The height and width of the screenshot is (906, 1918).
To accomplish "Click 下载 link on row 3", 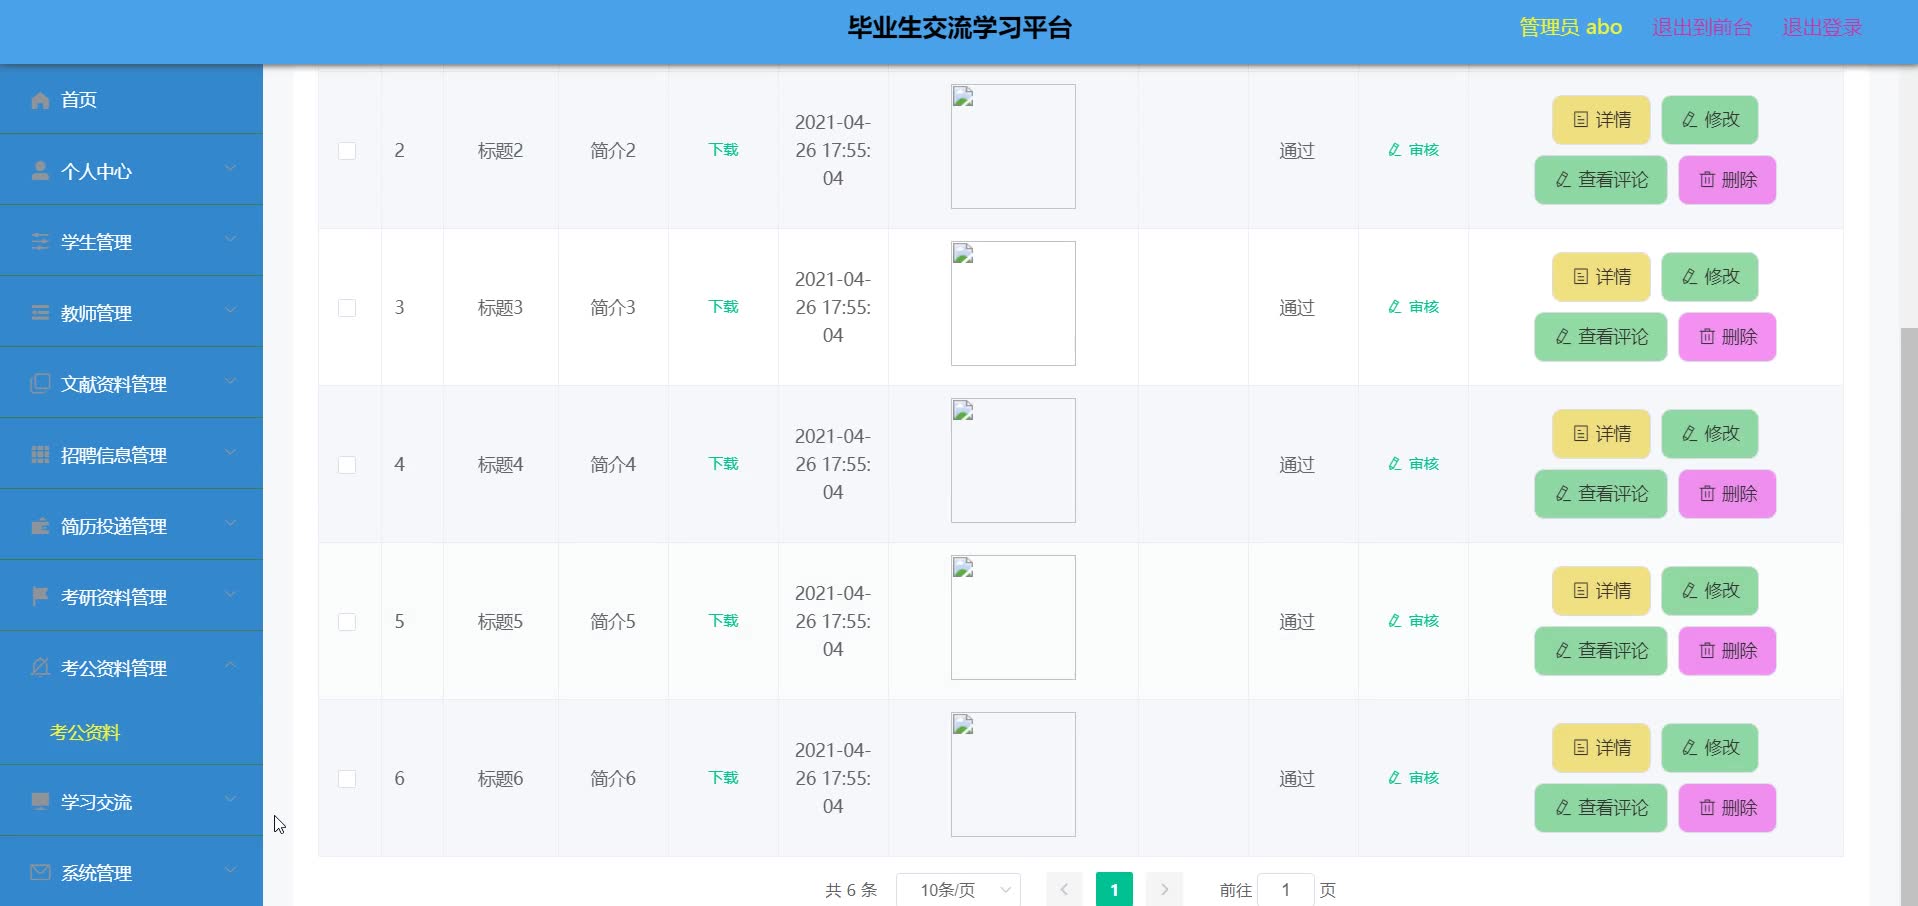I will pyautogui.click(x=722, y=307).
